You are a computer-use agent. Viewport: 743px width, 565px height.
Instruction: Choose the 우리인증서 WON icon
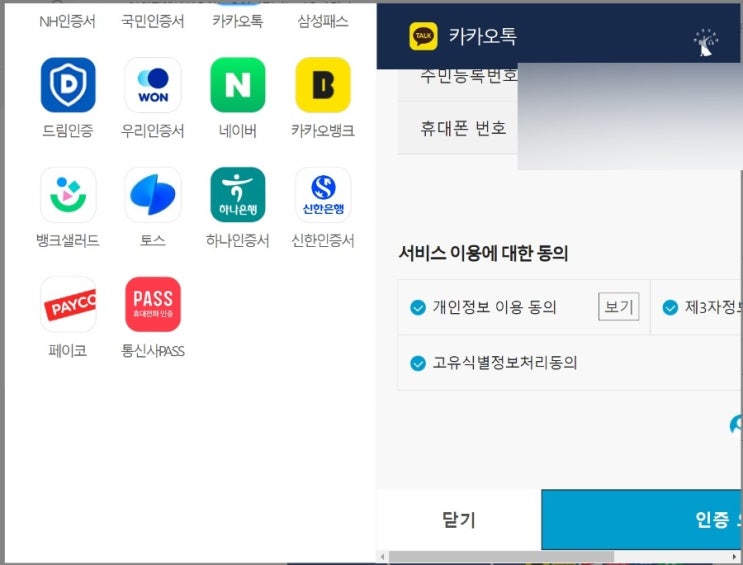coord(153,85)
